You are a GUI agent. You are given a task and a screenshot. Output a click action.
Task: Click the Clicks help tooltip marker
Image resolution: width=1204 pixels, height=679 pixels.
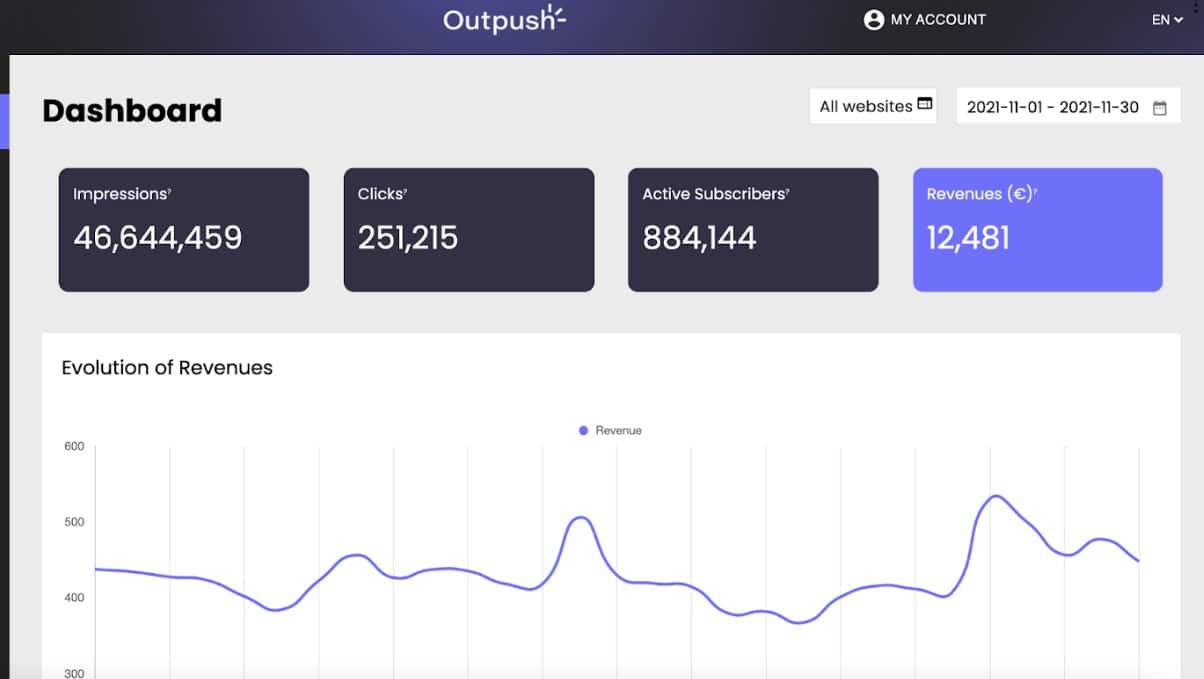[405, 190]
